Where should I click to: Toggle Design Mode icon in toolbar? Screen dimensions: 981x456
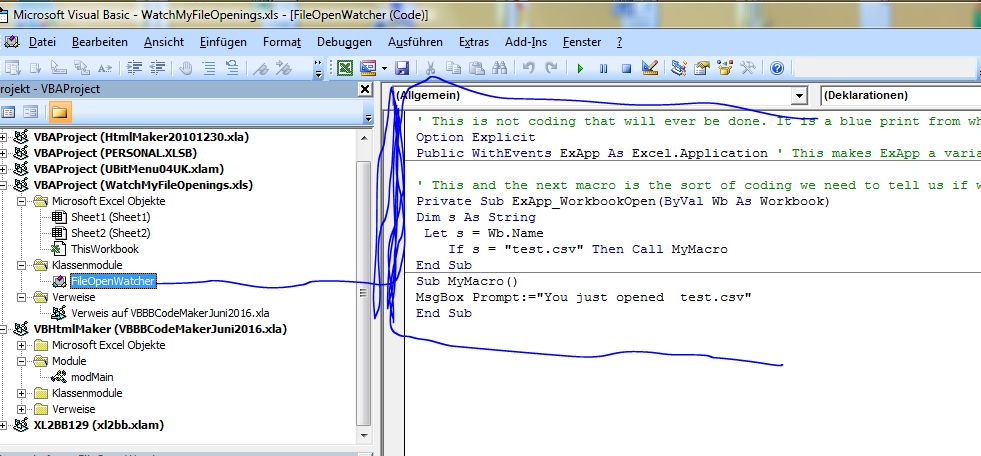tap(649, 68)
